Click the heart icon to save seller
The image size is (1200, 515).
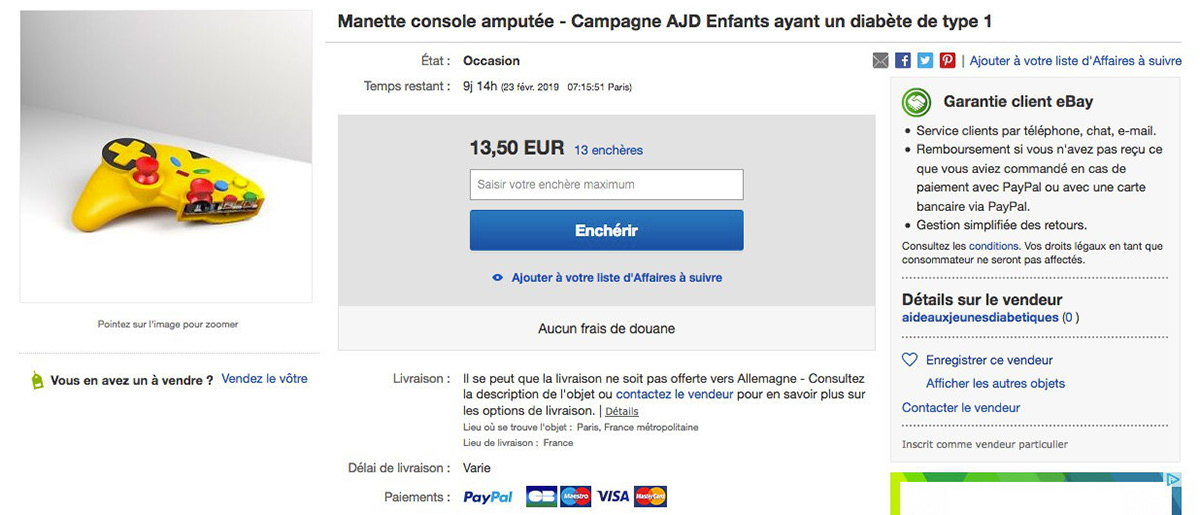(910, 360)
